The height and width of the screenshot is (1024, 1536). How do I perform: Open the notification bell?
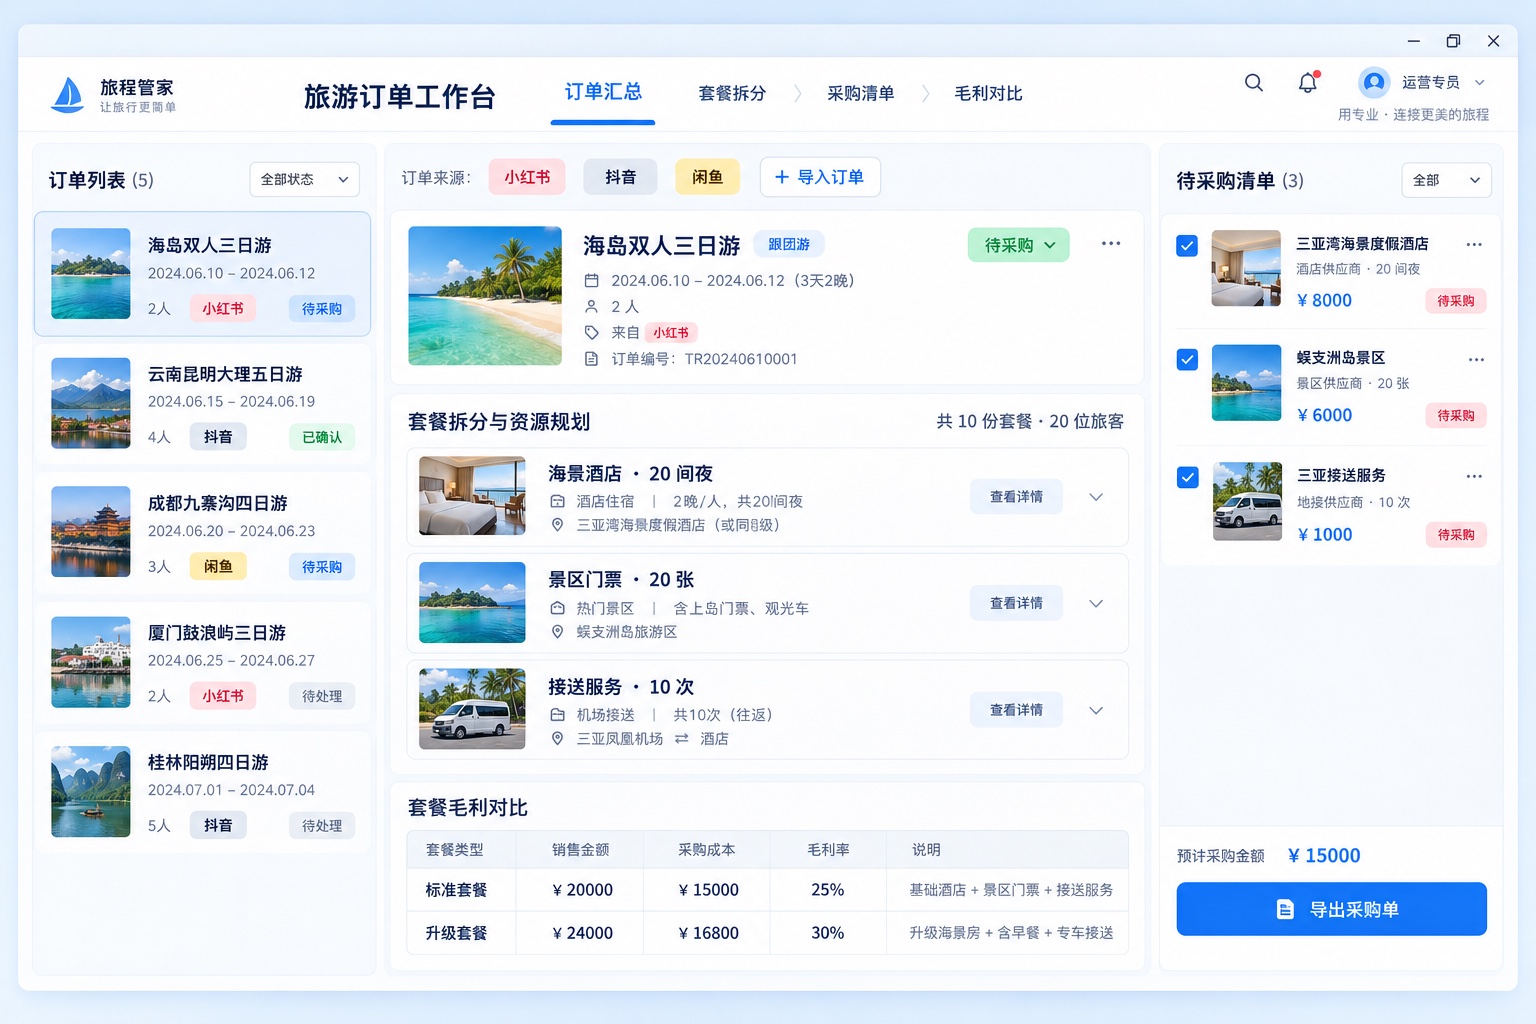pos(1308,83)
